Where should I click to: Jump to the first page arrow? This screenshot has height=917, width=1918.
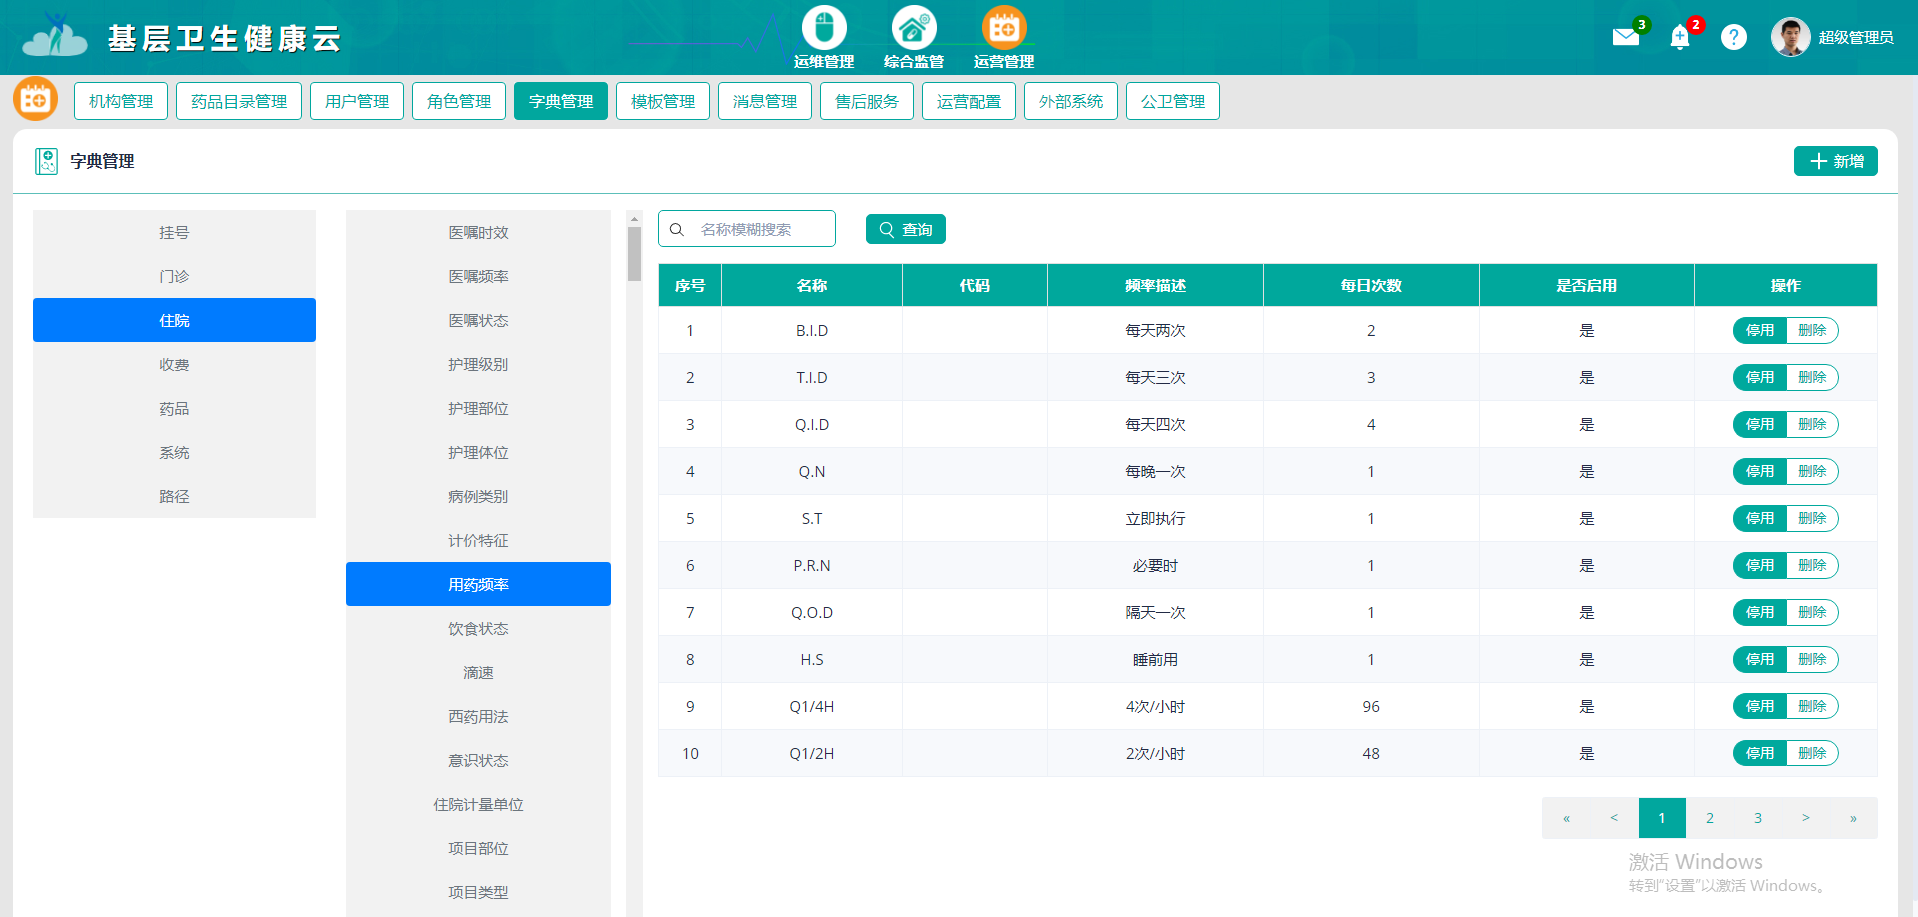click(x=1566, y=818)
